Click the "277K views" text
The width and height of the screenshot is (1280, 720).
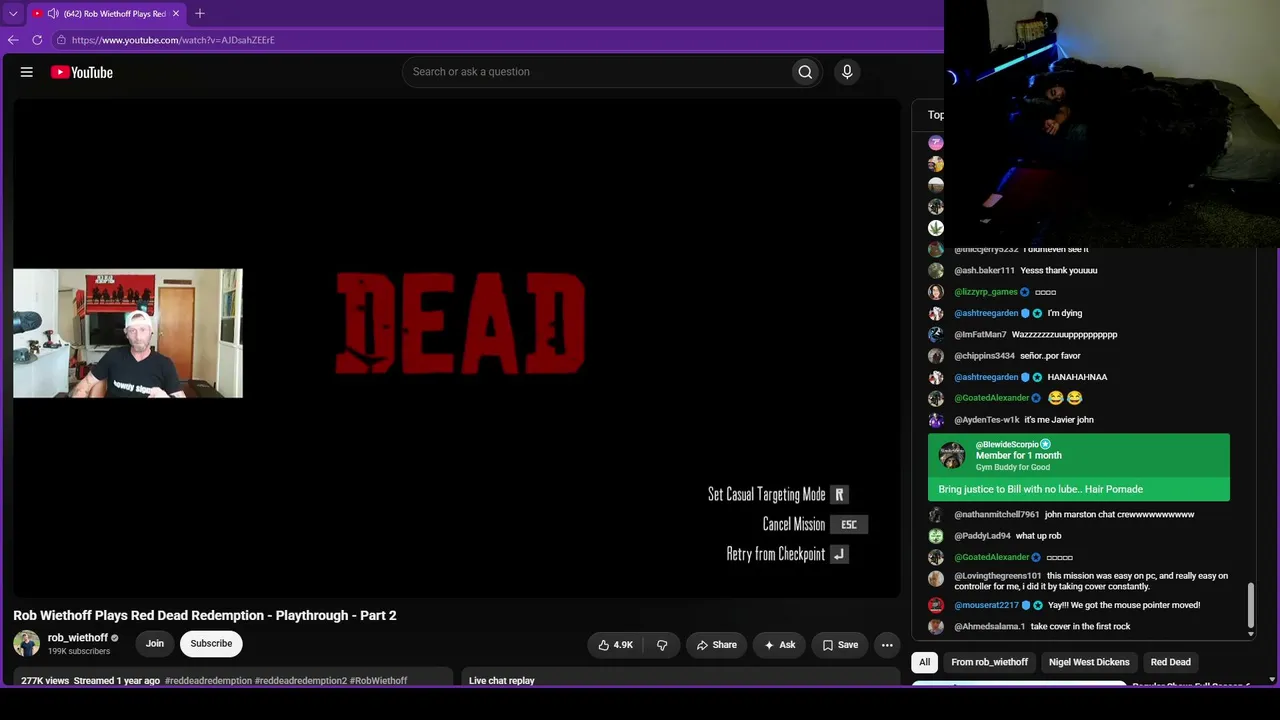coord(45,681)
